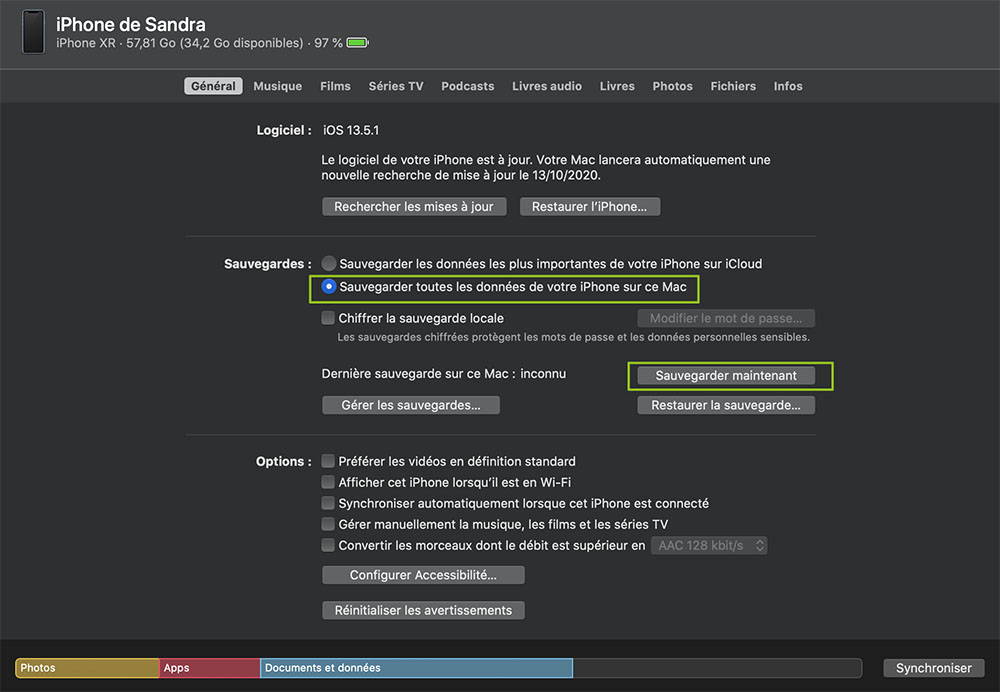Click the Photos storage bar segment
1000x692 pixels.
(x=87, y=668)
